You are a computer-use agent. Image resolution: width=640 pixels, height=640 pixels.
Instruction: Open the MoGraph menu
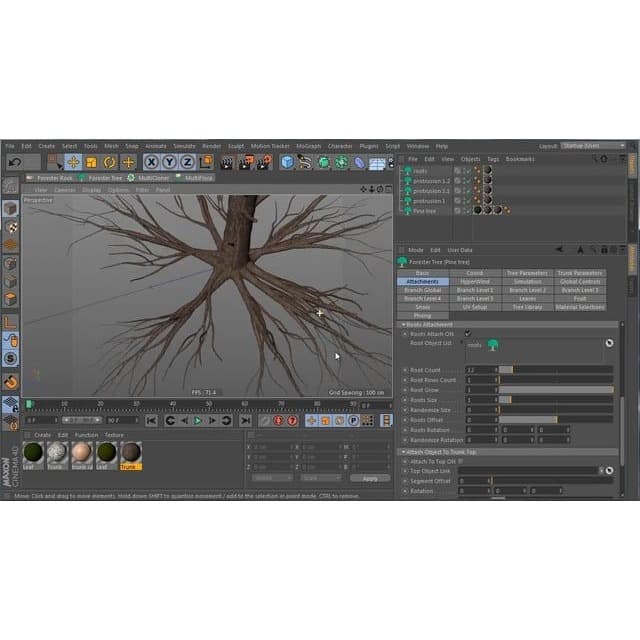tap(309, 146)
